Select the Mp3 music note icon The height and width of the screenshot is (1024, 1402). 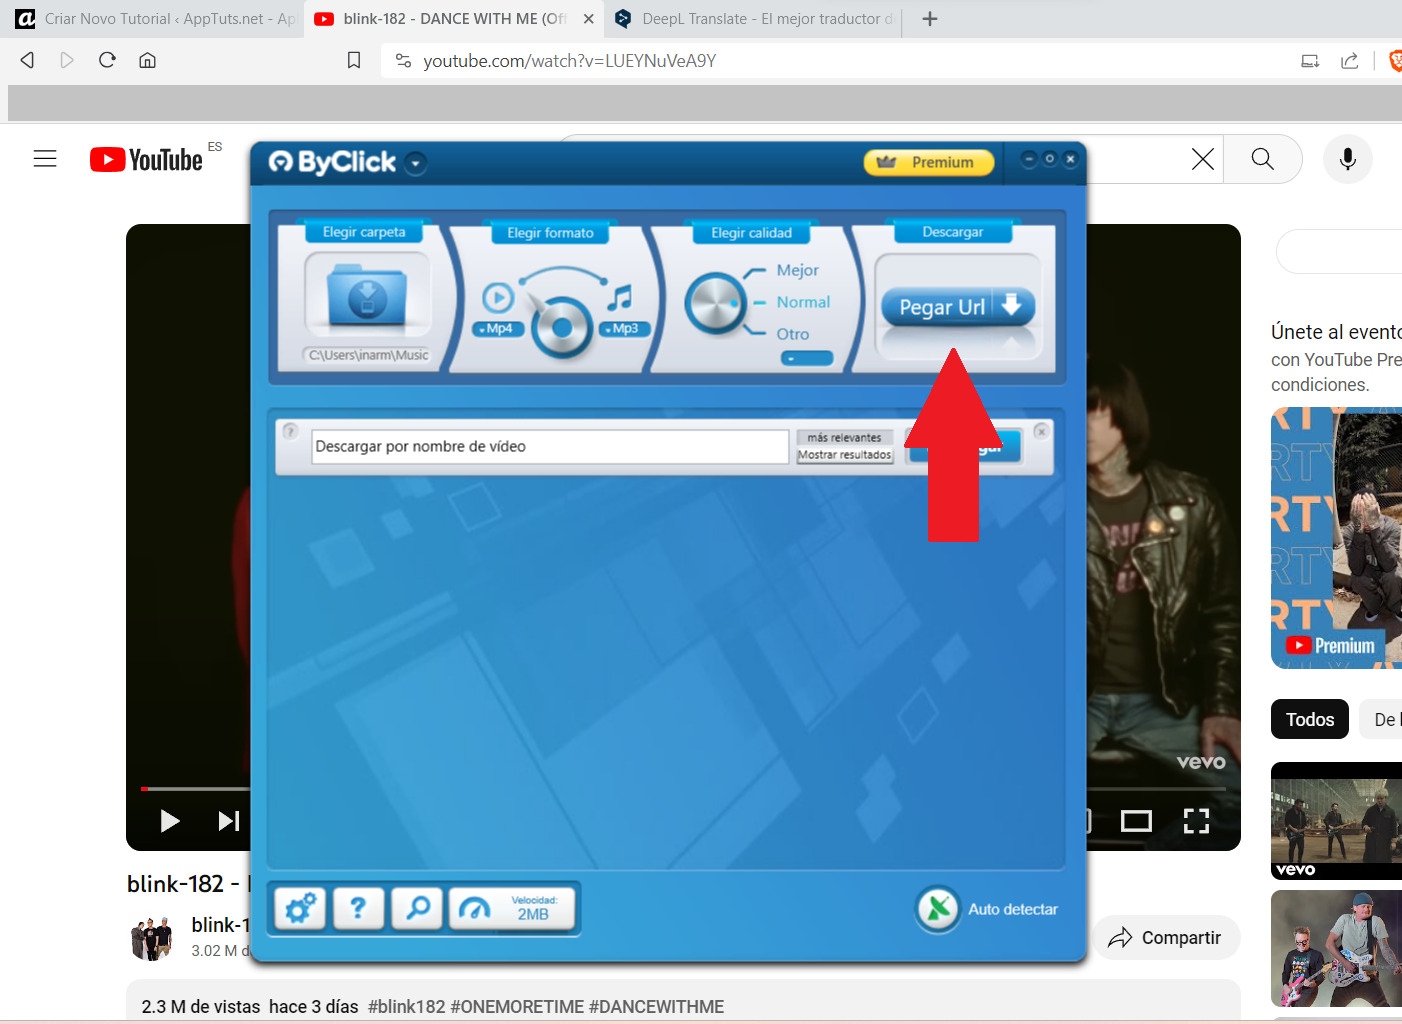(x=620, y=297)
